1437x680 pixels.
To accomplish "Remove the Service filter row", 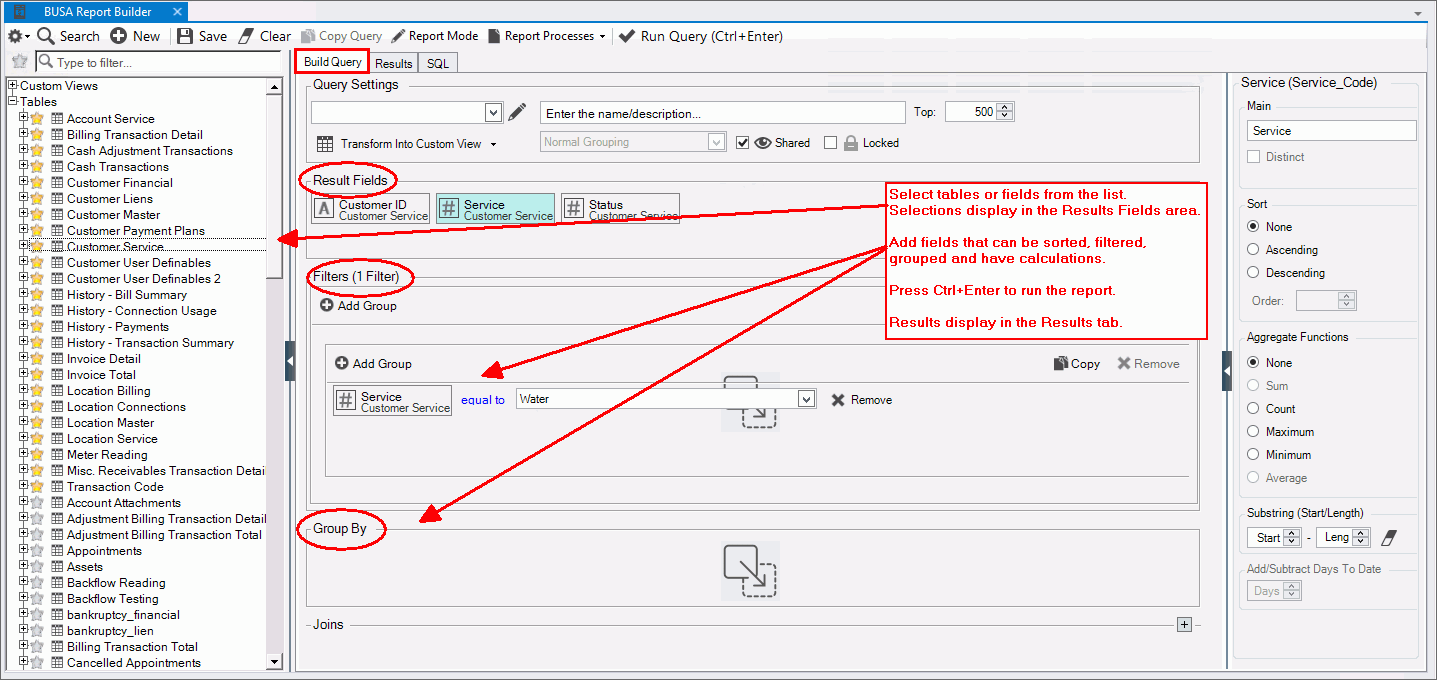I will tap(860, 400).
